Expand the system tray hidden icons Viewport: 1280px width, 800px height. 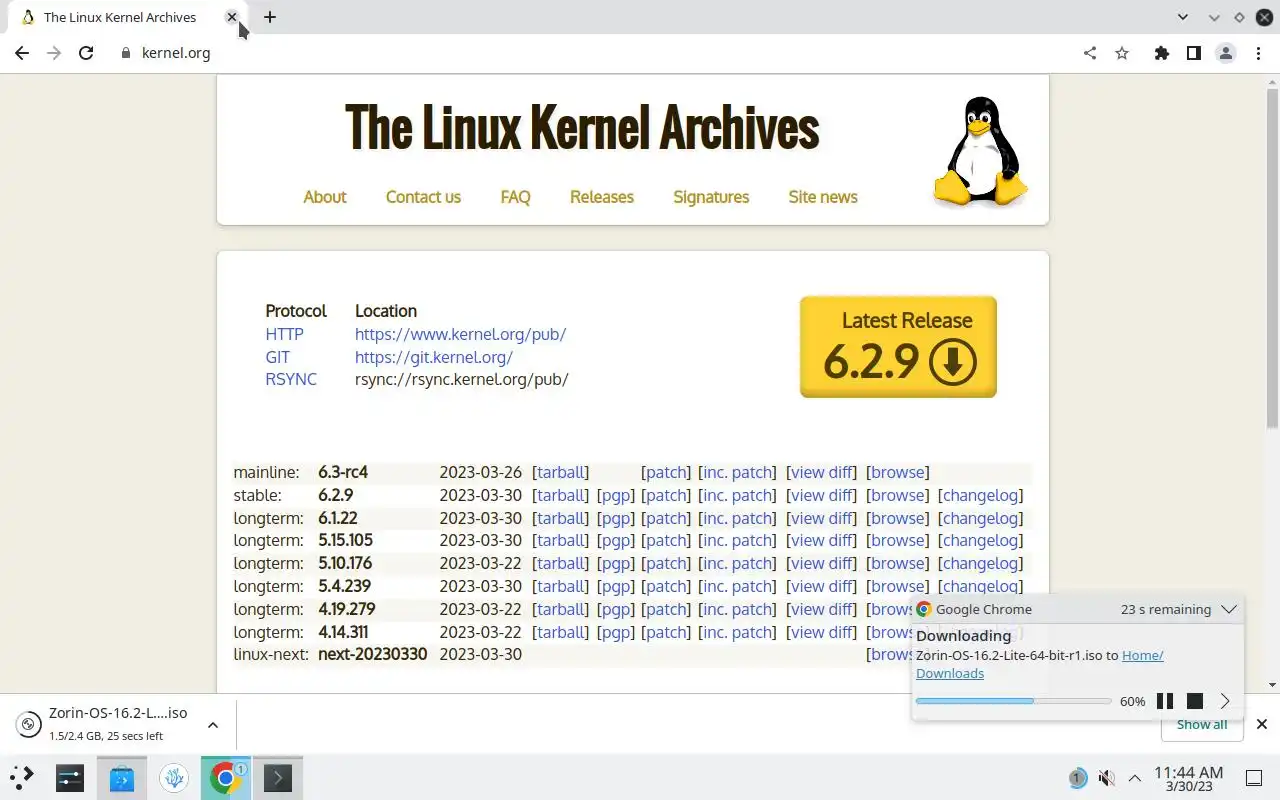[1135, 777]
